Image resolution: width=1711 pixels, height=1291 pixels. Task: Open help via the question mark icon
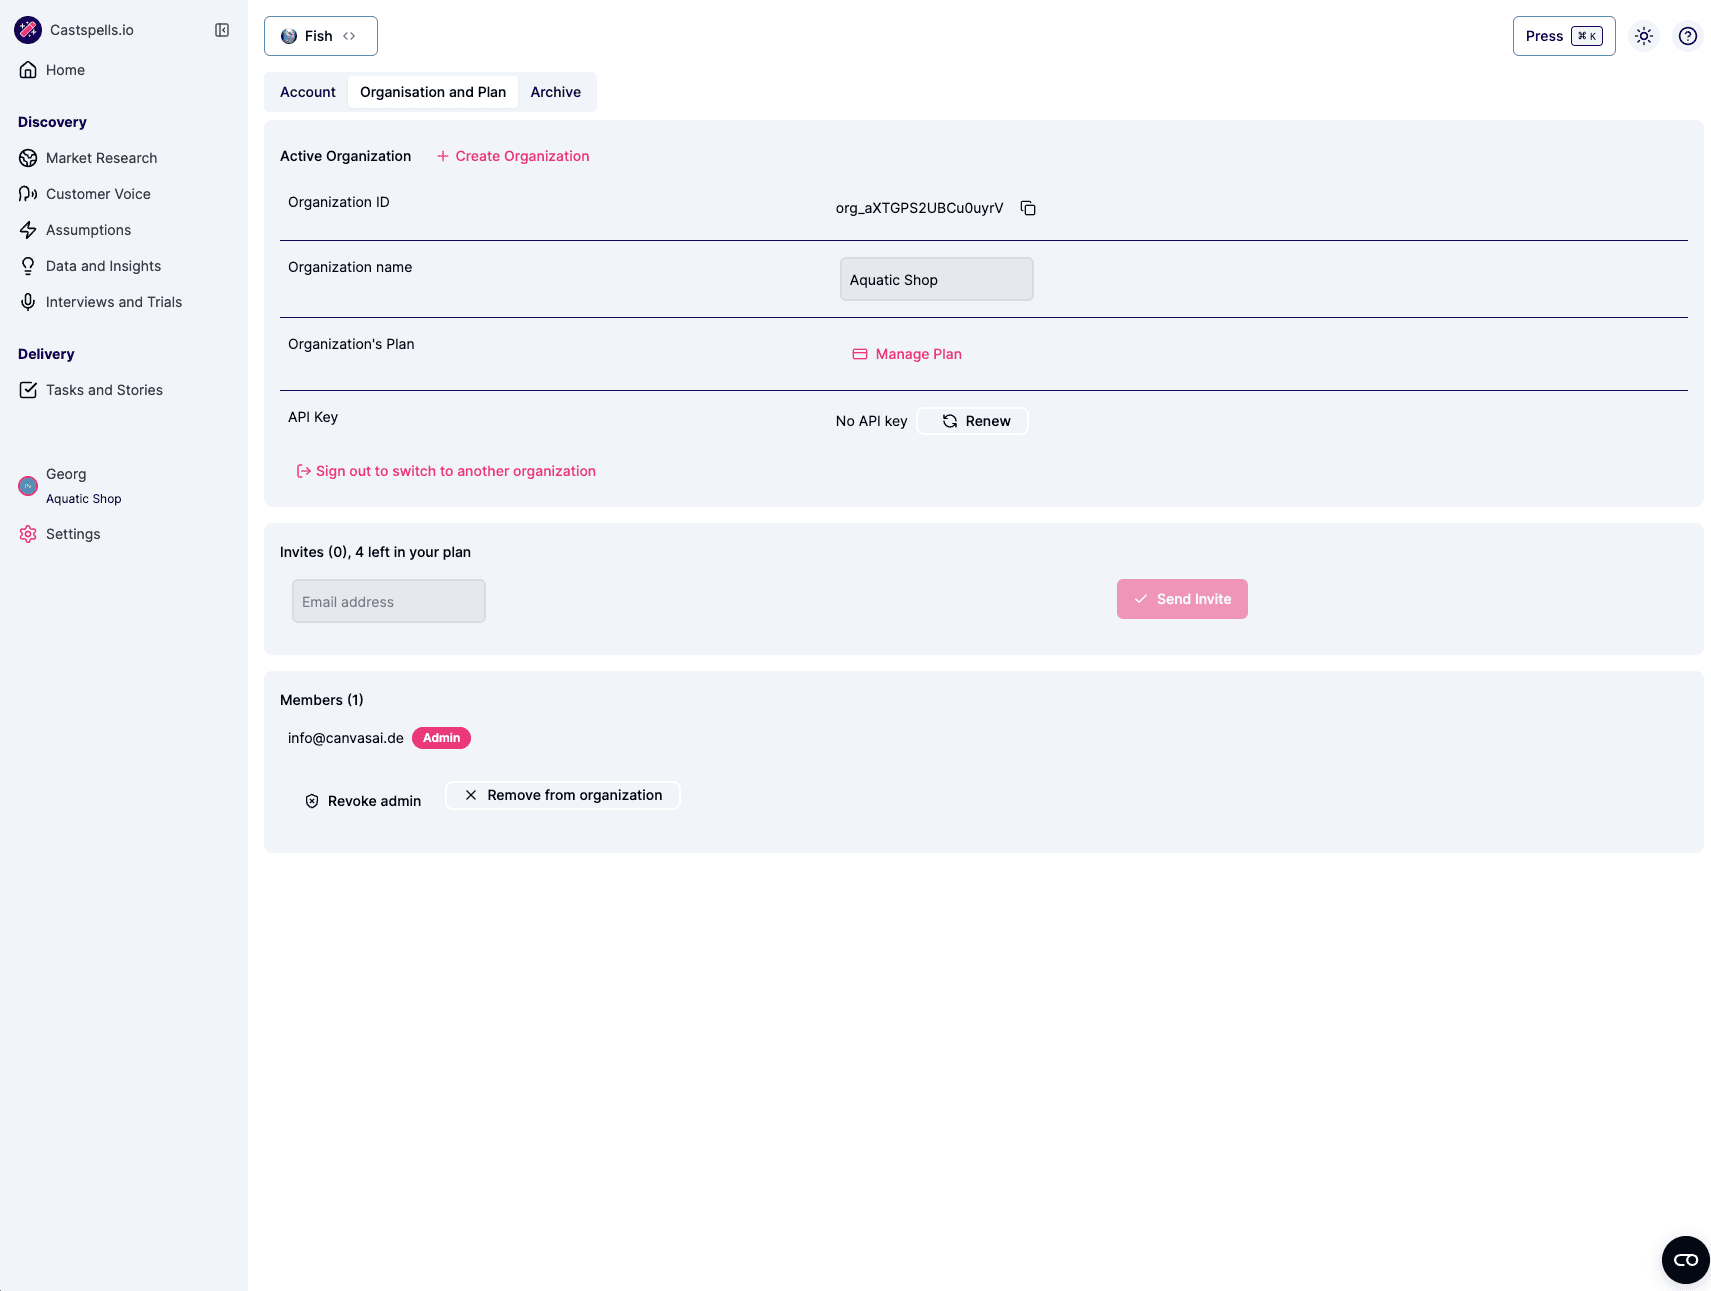point(1688,35)
